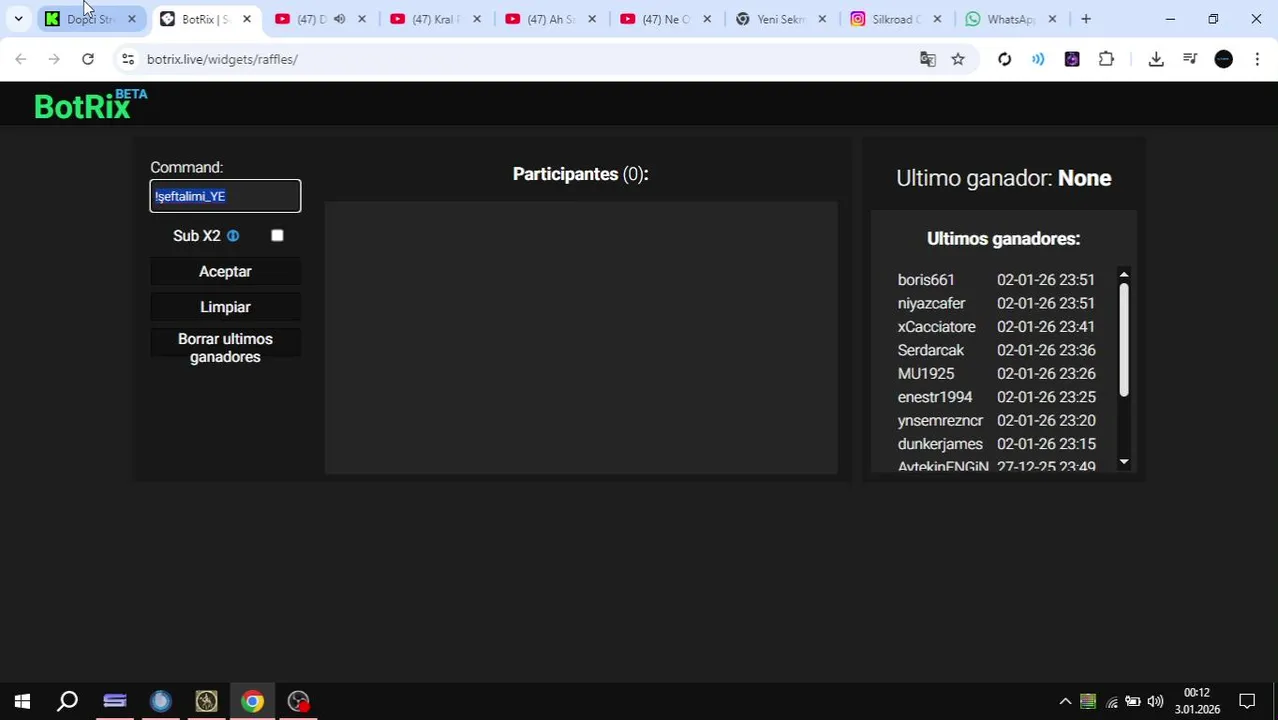Click winner name niyazcafer
1278x720 pixels.
[x=931, y=303]
